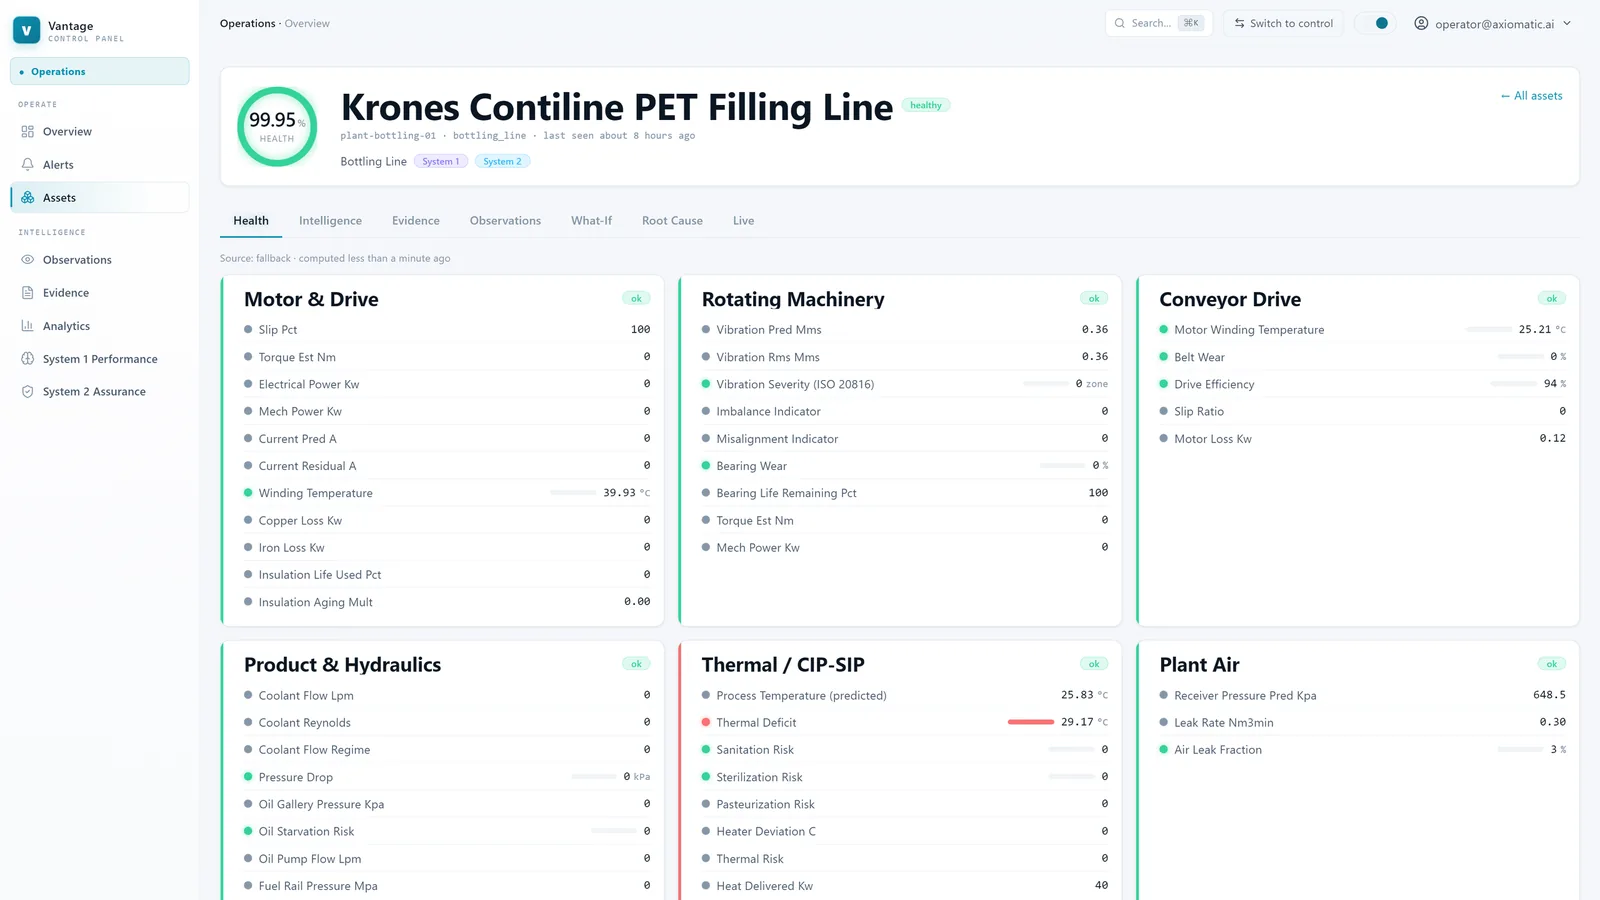The image size is (1600, 900).
Task: Click the Assets icon in sidebar
Action: pyautogui.click(x=28, y=198)
